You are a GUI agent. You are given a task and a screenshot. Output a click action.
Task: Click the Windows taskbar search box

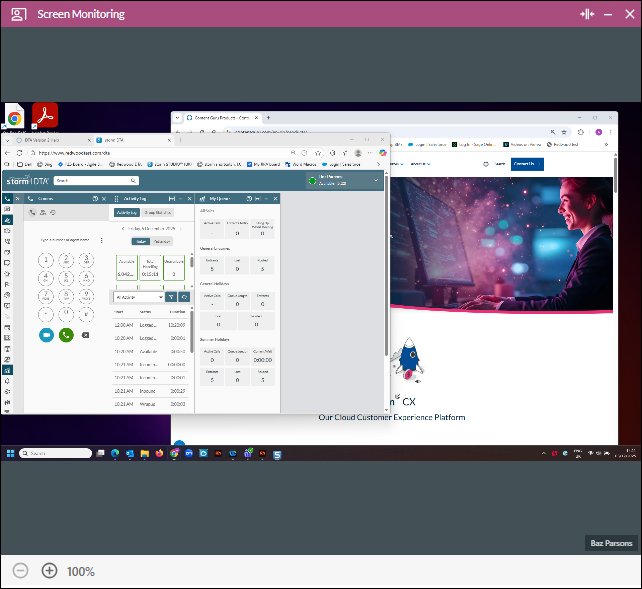57,453
